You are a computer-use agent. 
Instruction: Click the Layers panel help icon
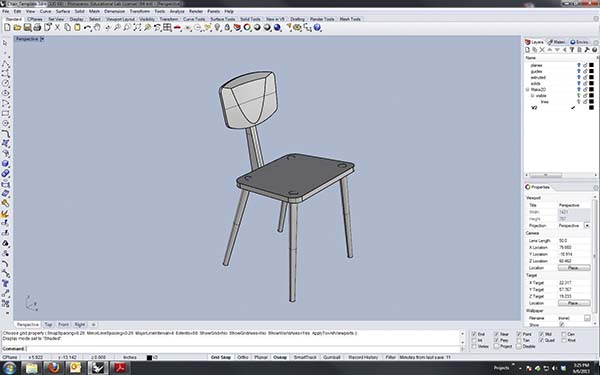tap(594, 50)
